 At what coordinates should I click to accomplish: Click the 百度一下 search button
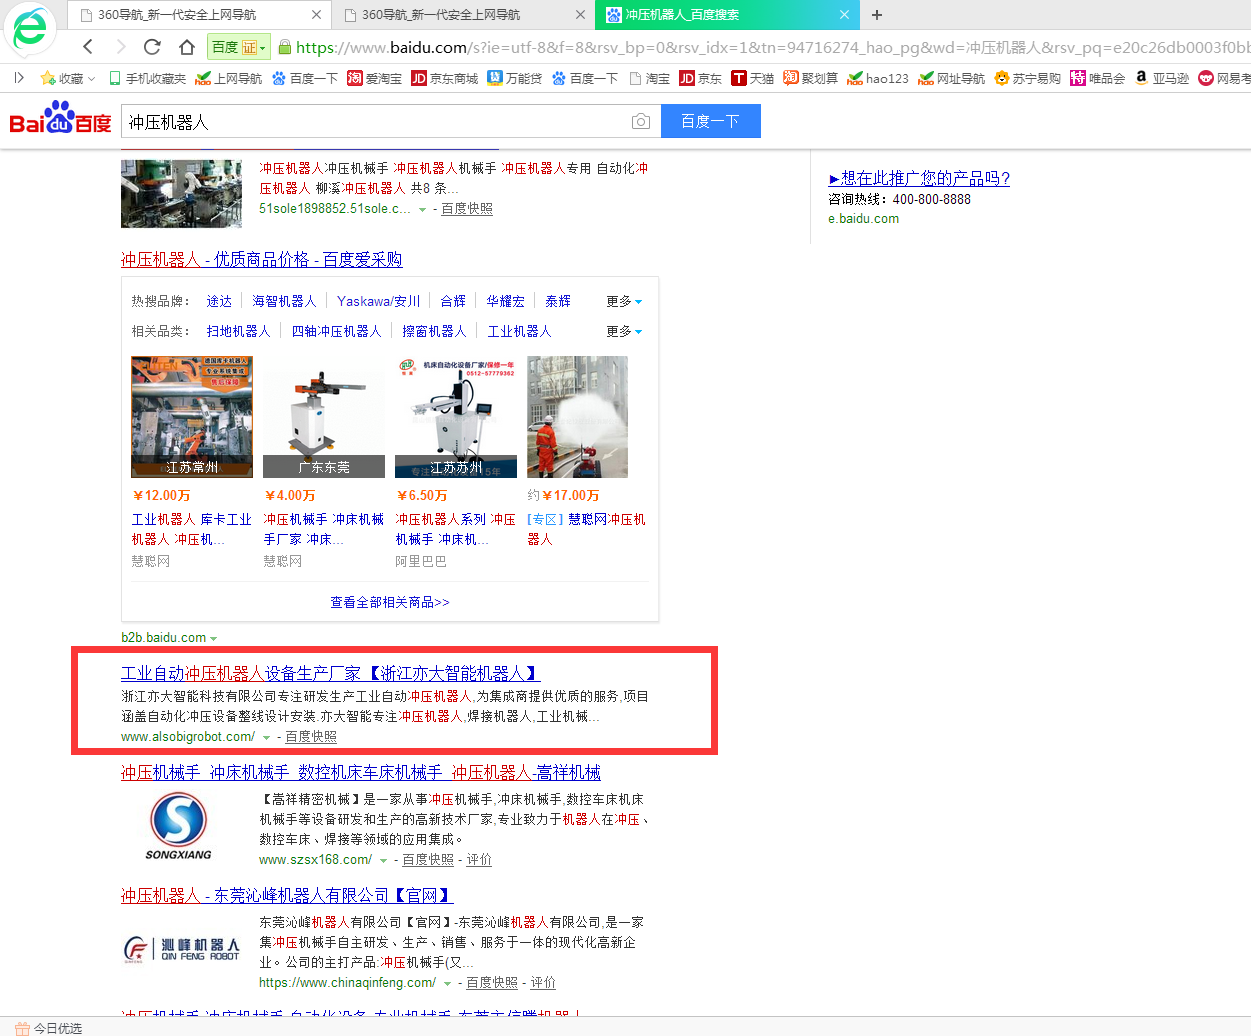click(711, 121)
